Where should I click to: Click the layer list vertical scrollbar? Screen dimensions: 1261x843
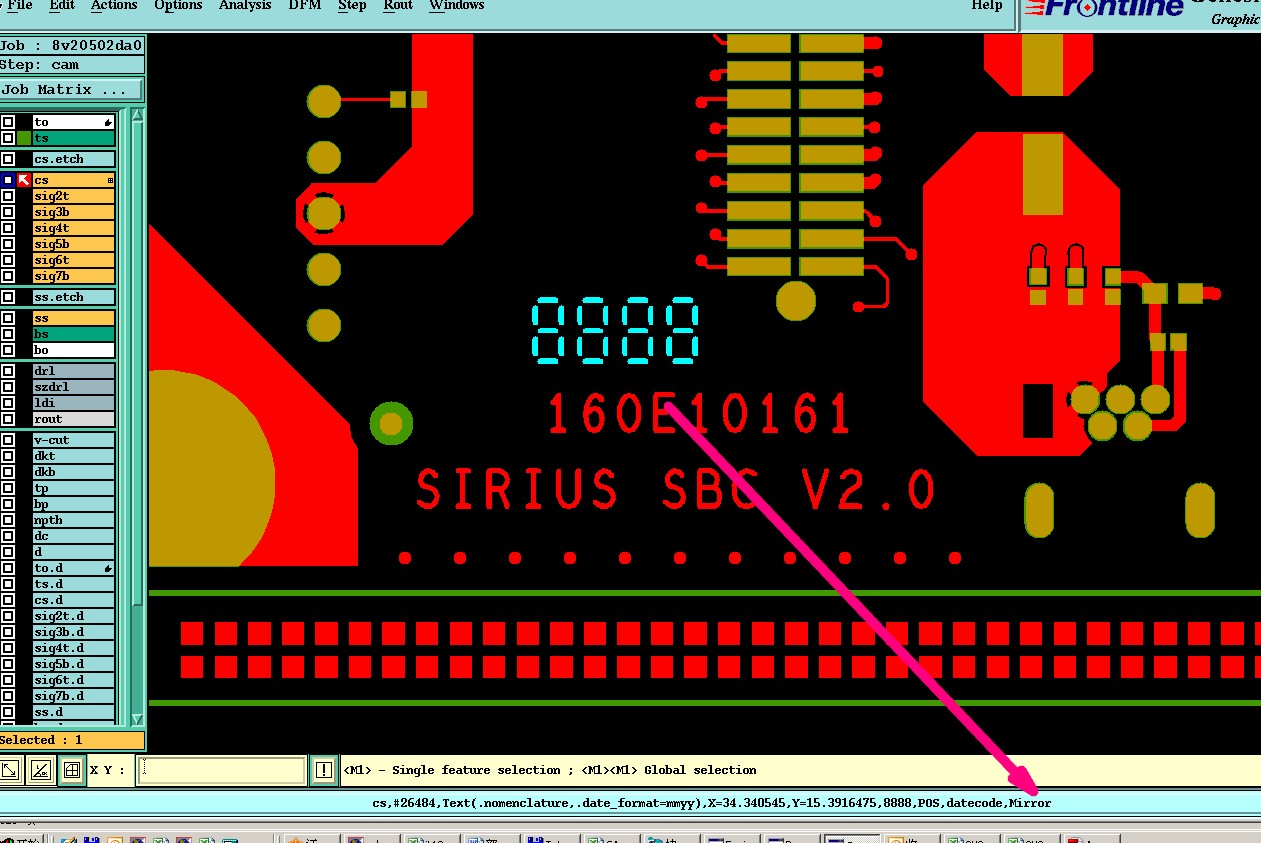(137, 417)
